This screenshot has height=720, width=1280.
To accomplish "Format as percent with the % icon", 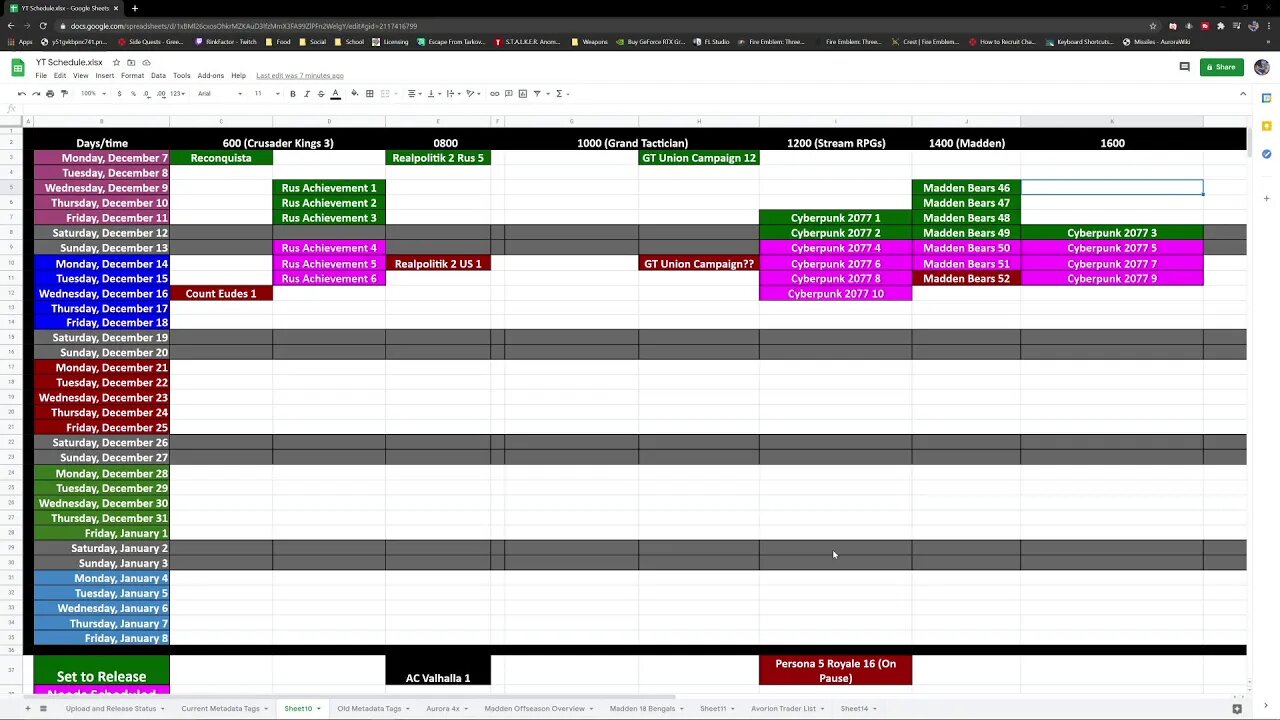I will 133,94.
